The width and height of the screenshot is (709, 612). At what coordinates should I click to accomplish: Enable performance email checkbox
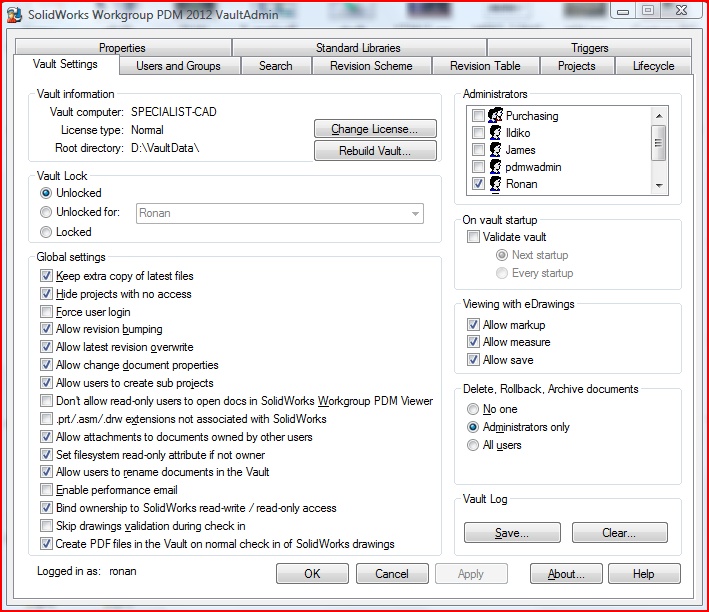(46, 490)
